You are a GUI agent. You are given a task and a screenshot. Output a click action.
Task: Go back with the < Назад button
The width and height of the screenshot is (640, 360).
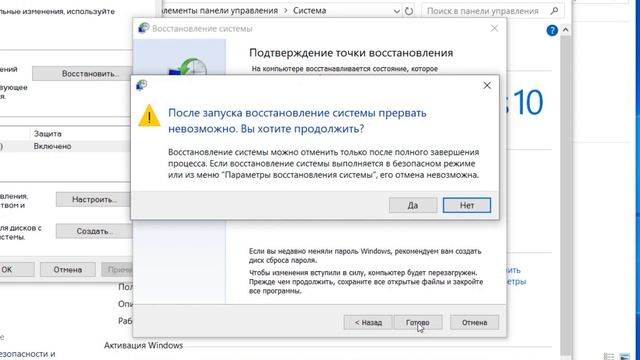(368, 322)
